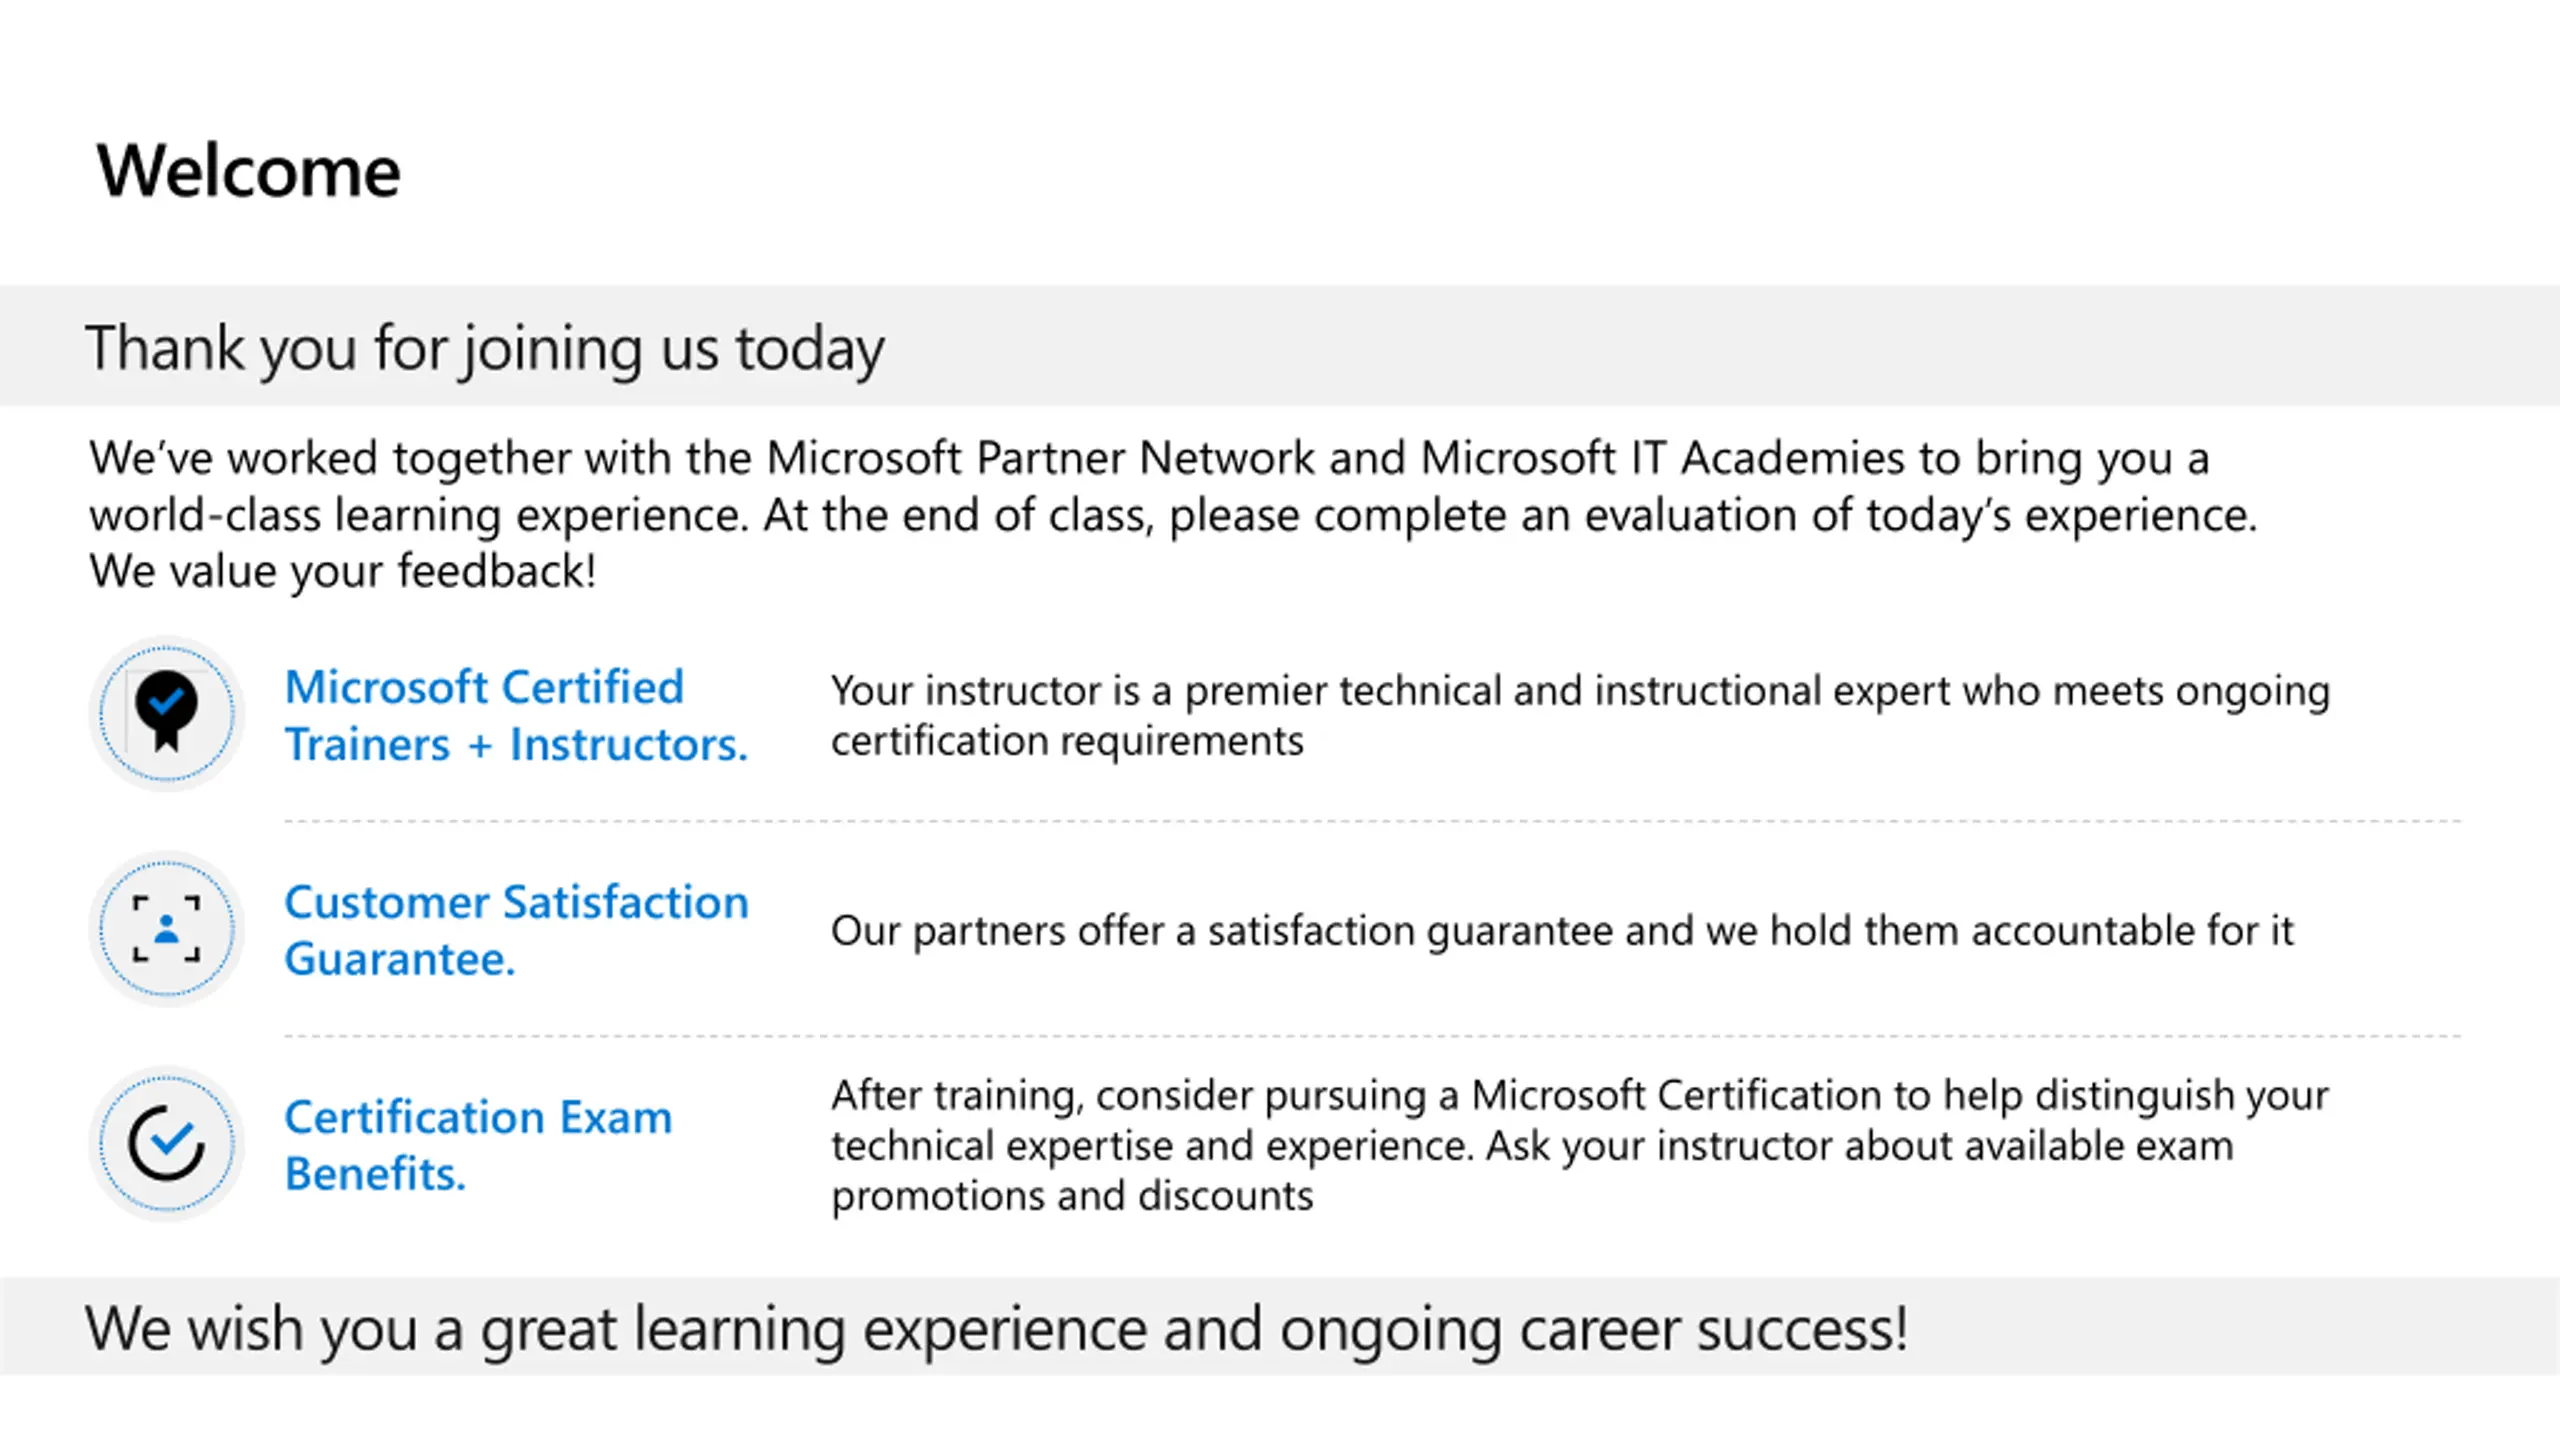
Task: Click the dashed divider below Customer Satisfaction Guarantee
Action: (x=1372, y=1037)
